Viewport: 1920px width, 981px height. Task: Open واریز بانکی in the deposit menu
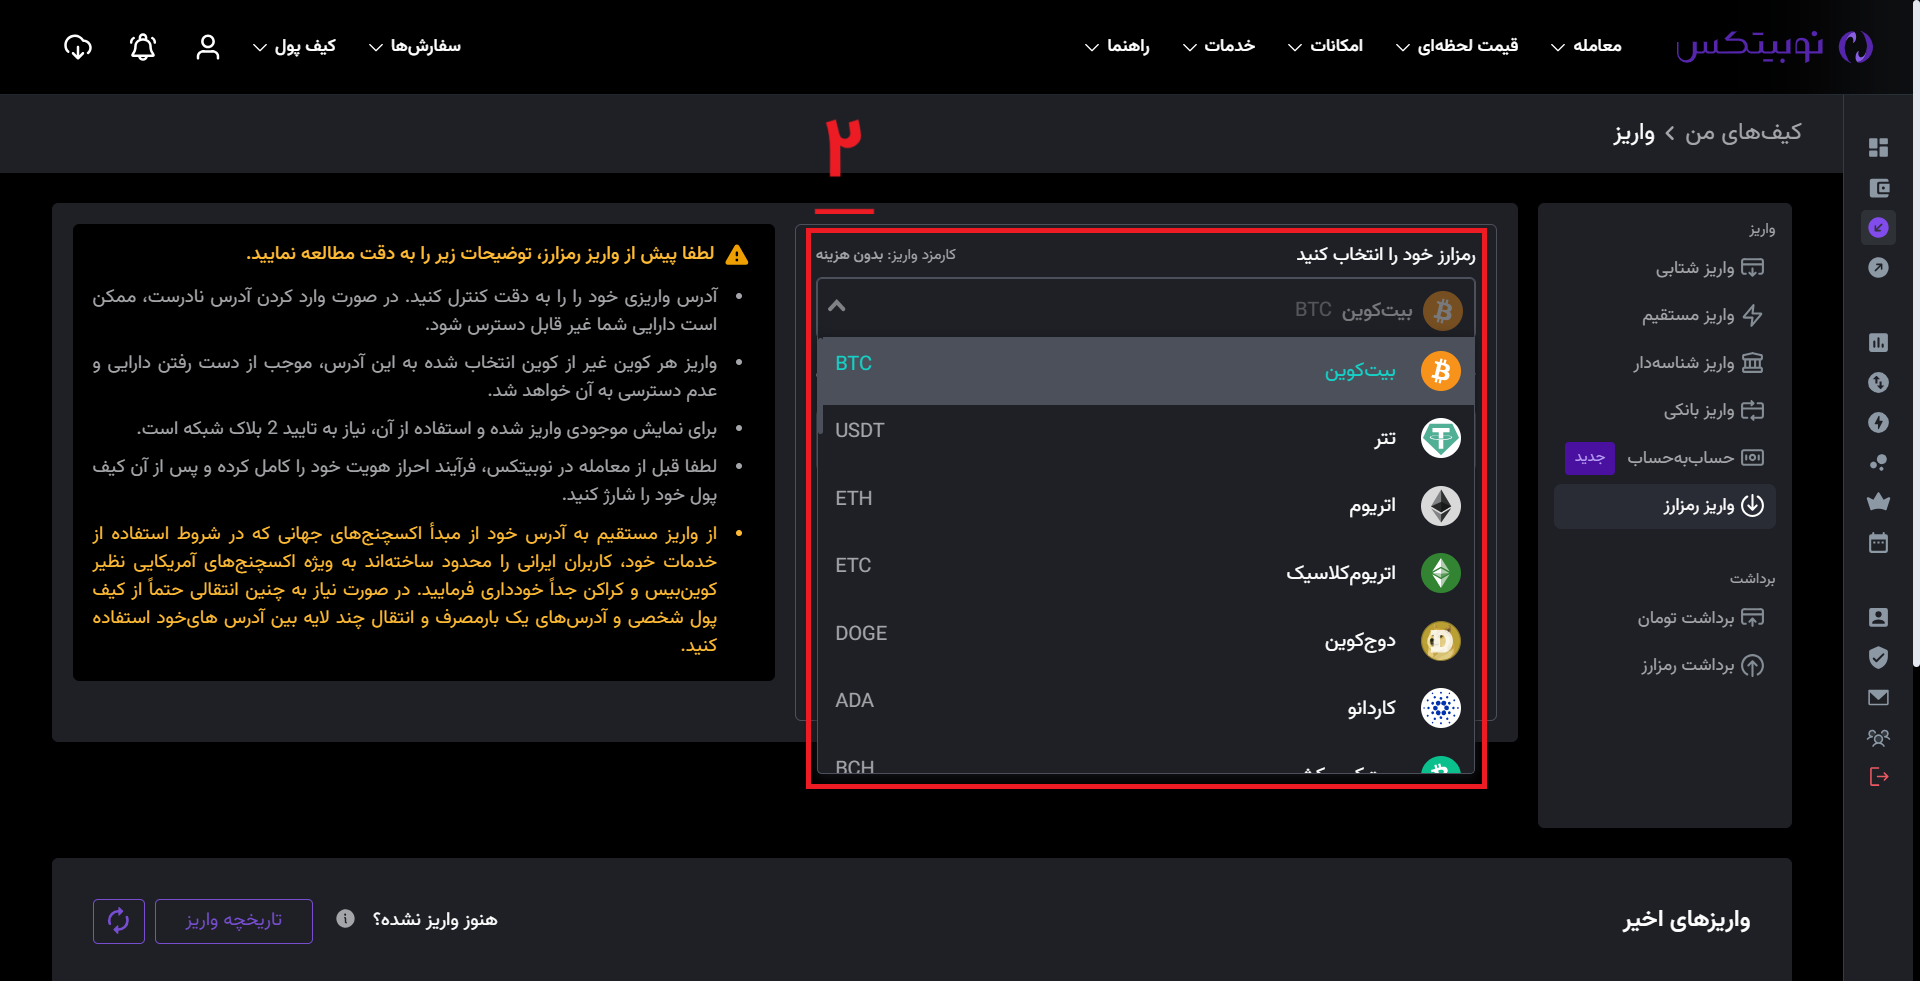[x=1713, y=410]
